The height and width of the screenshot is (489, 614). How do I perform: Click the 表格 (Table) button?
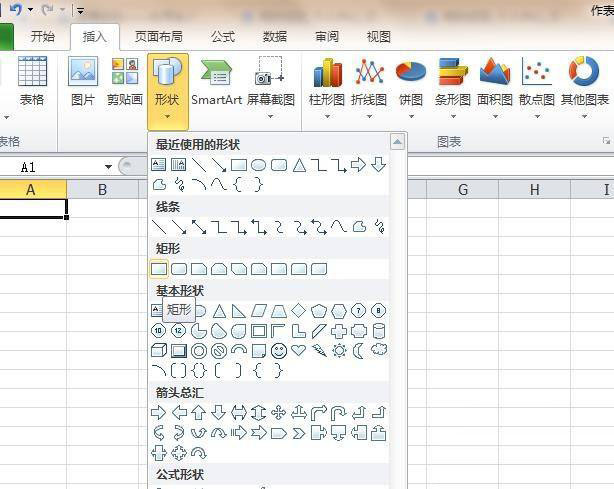tap(32, 81)
